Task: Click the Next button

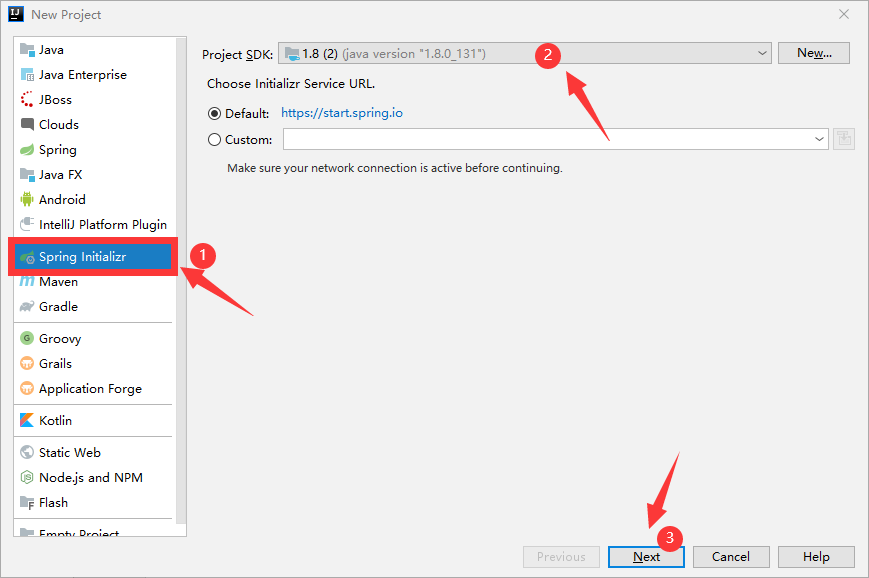Action: (646, 557)
